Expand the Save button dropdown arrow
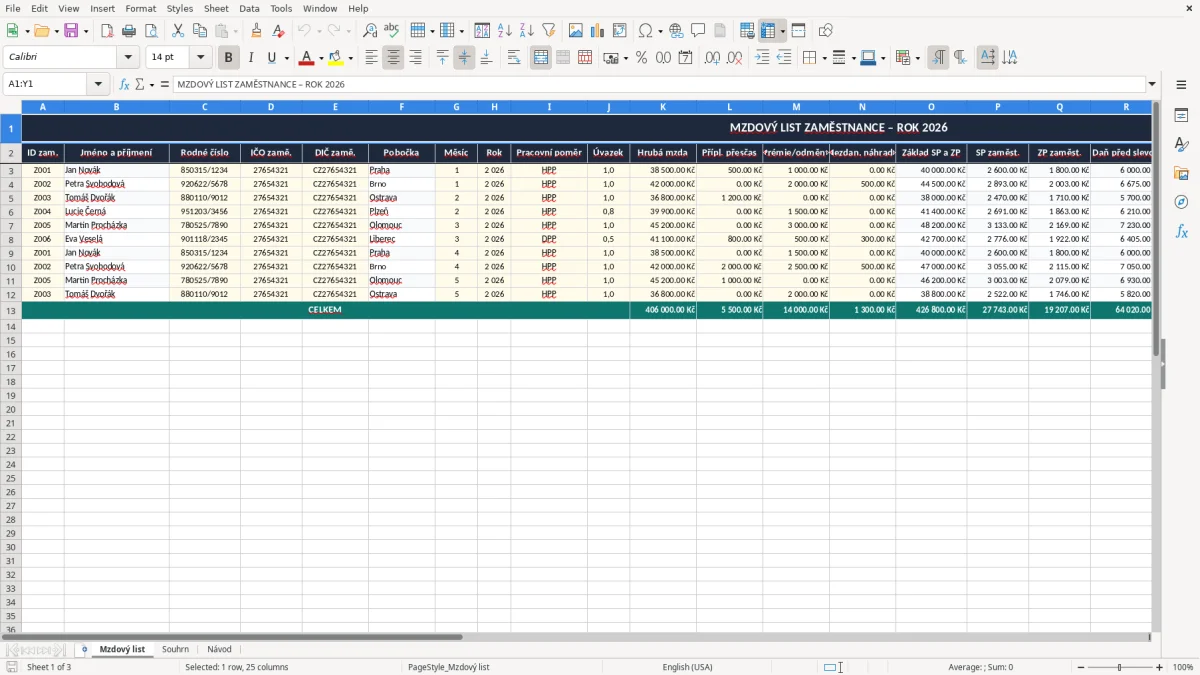This screenshot has height=675, width=1200. [86, 31]
